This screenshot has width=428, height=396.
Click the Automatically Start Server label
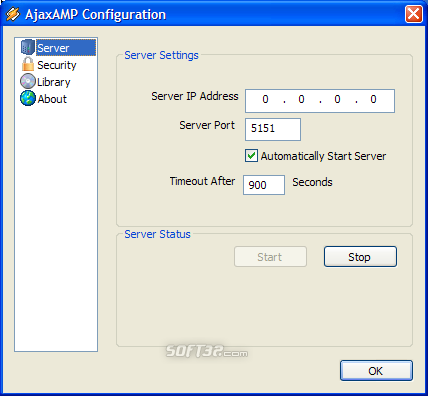[x=323, y=156]
